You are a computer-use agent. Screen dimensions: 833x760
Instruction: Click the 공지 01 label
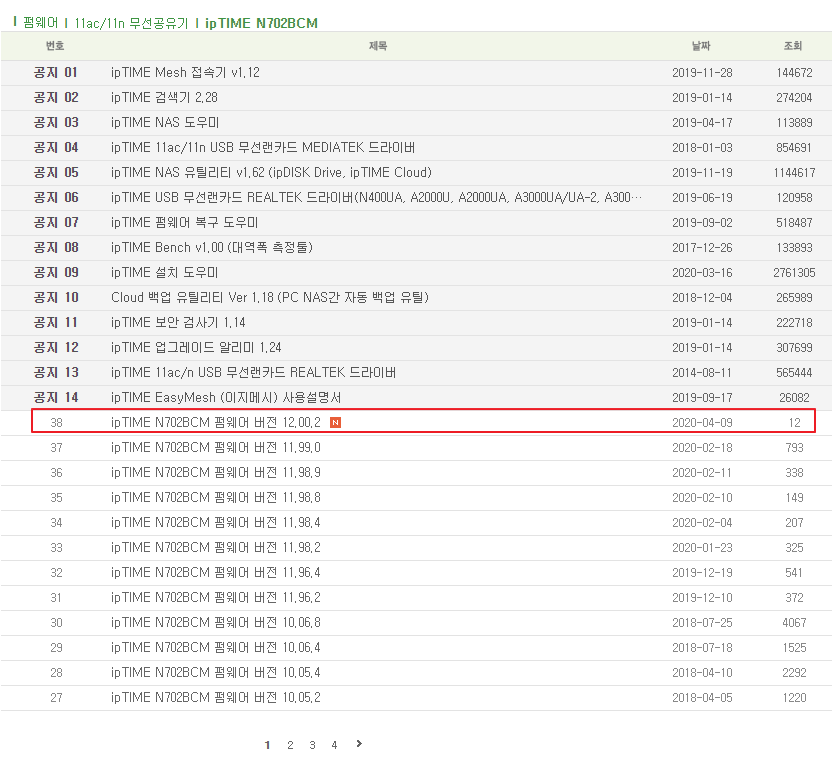click(56, 72)
